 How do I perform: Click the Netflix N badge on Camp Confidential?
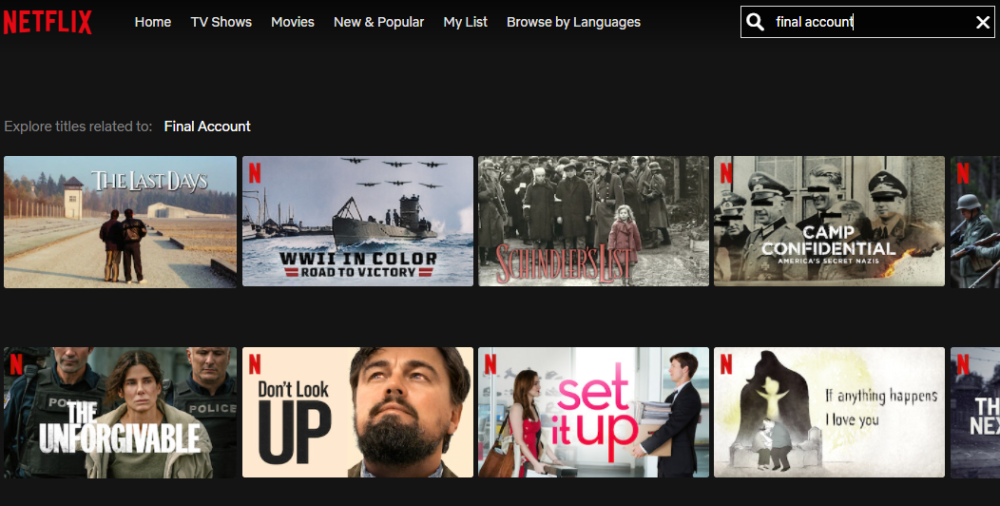pos(726,172)
